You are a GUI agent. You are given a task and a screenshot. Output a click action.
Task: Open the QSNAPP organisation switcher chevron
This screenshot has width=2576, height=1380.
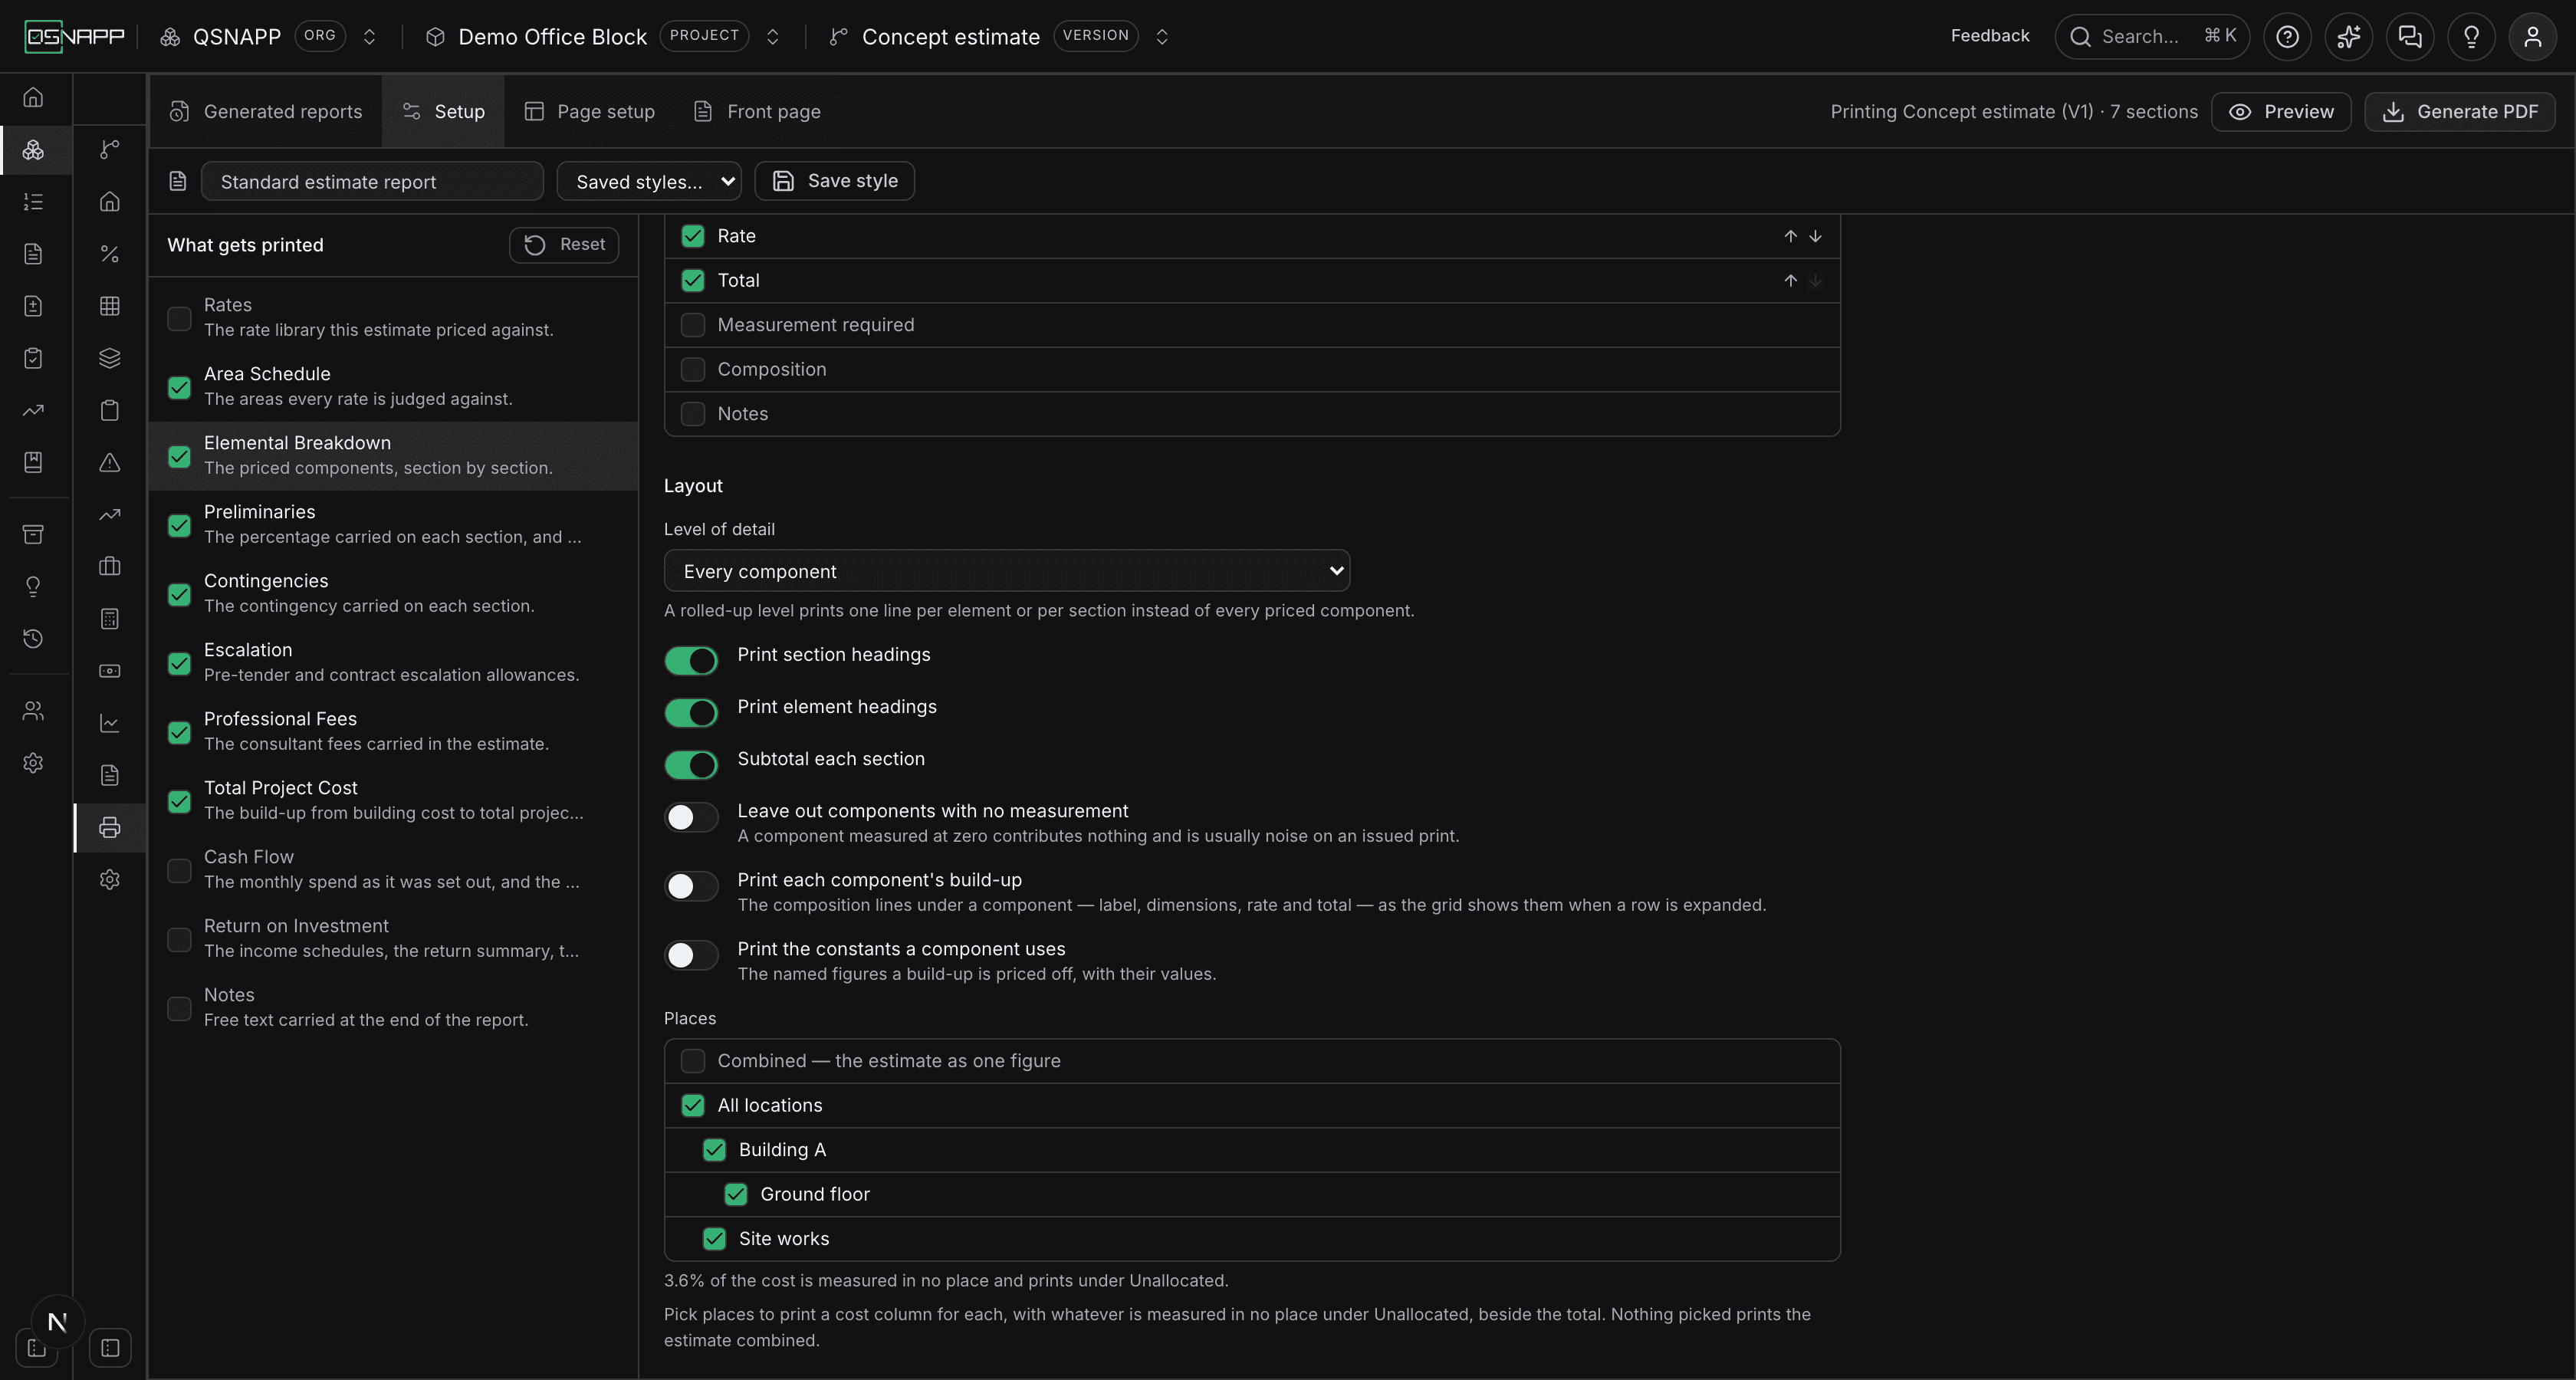[x=369, y=37]
